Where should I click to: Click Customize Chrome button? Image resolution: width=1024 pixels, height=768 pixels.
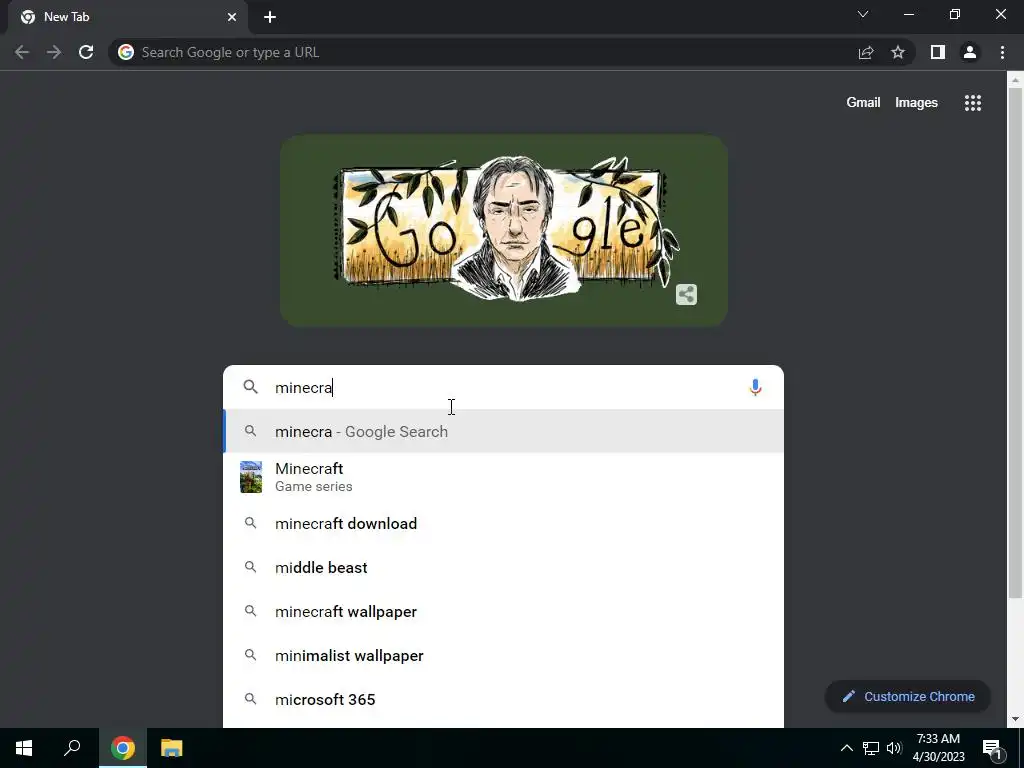pyautogui.click(x=908, y=696)
